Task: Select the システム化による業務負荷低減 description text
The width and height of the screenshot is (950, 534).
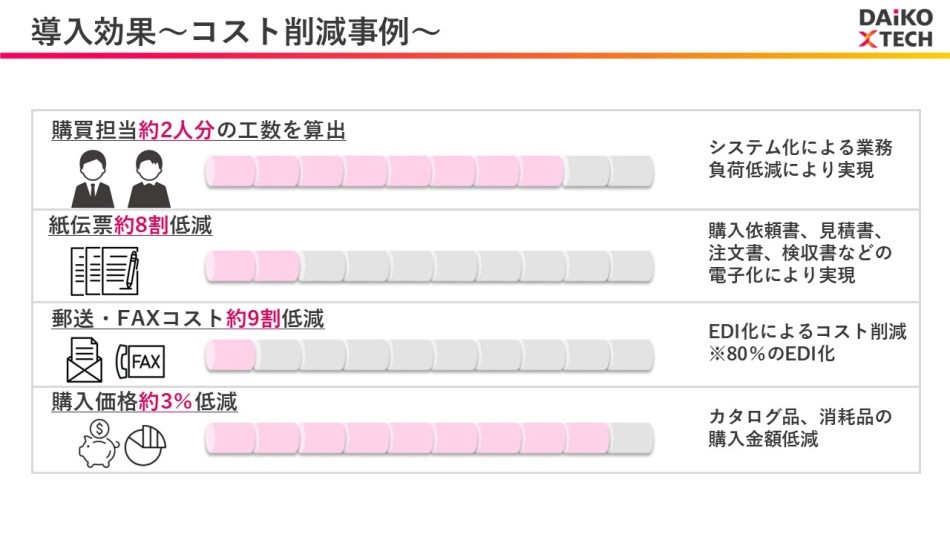Action: [x=800, y=158]
